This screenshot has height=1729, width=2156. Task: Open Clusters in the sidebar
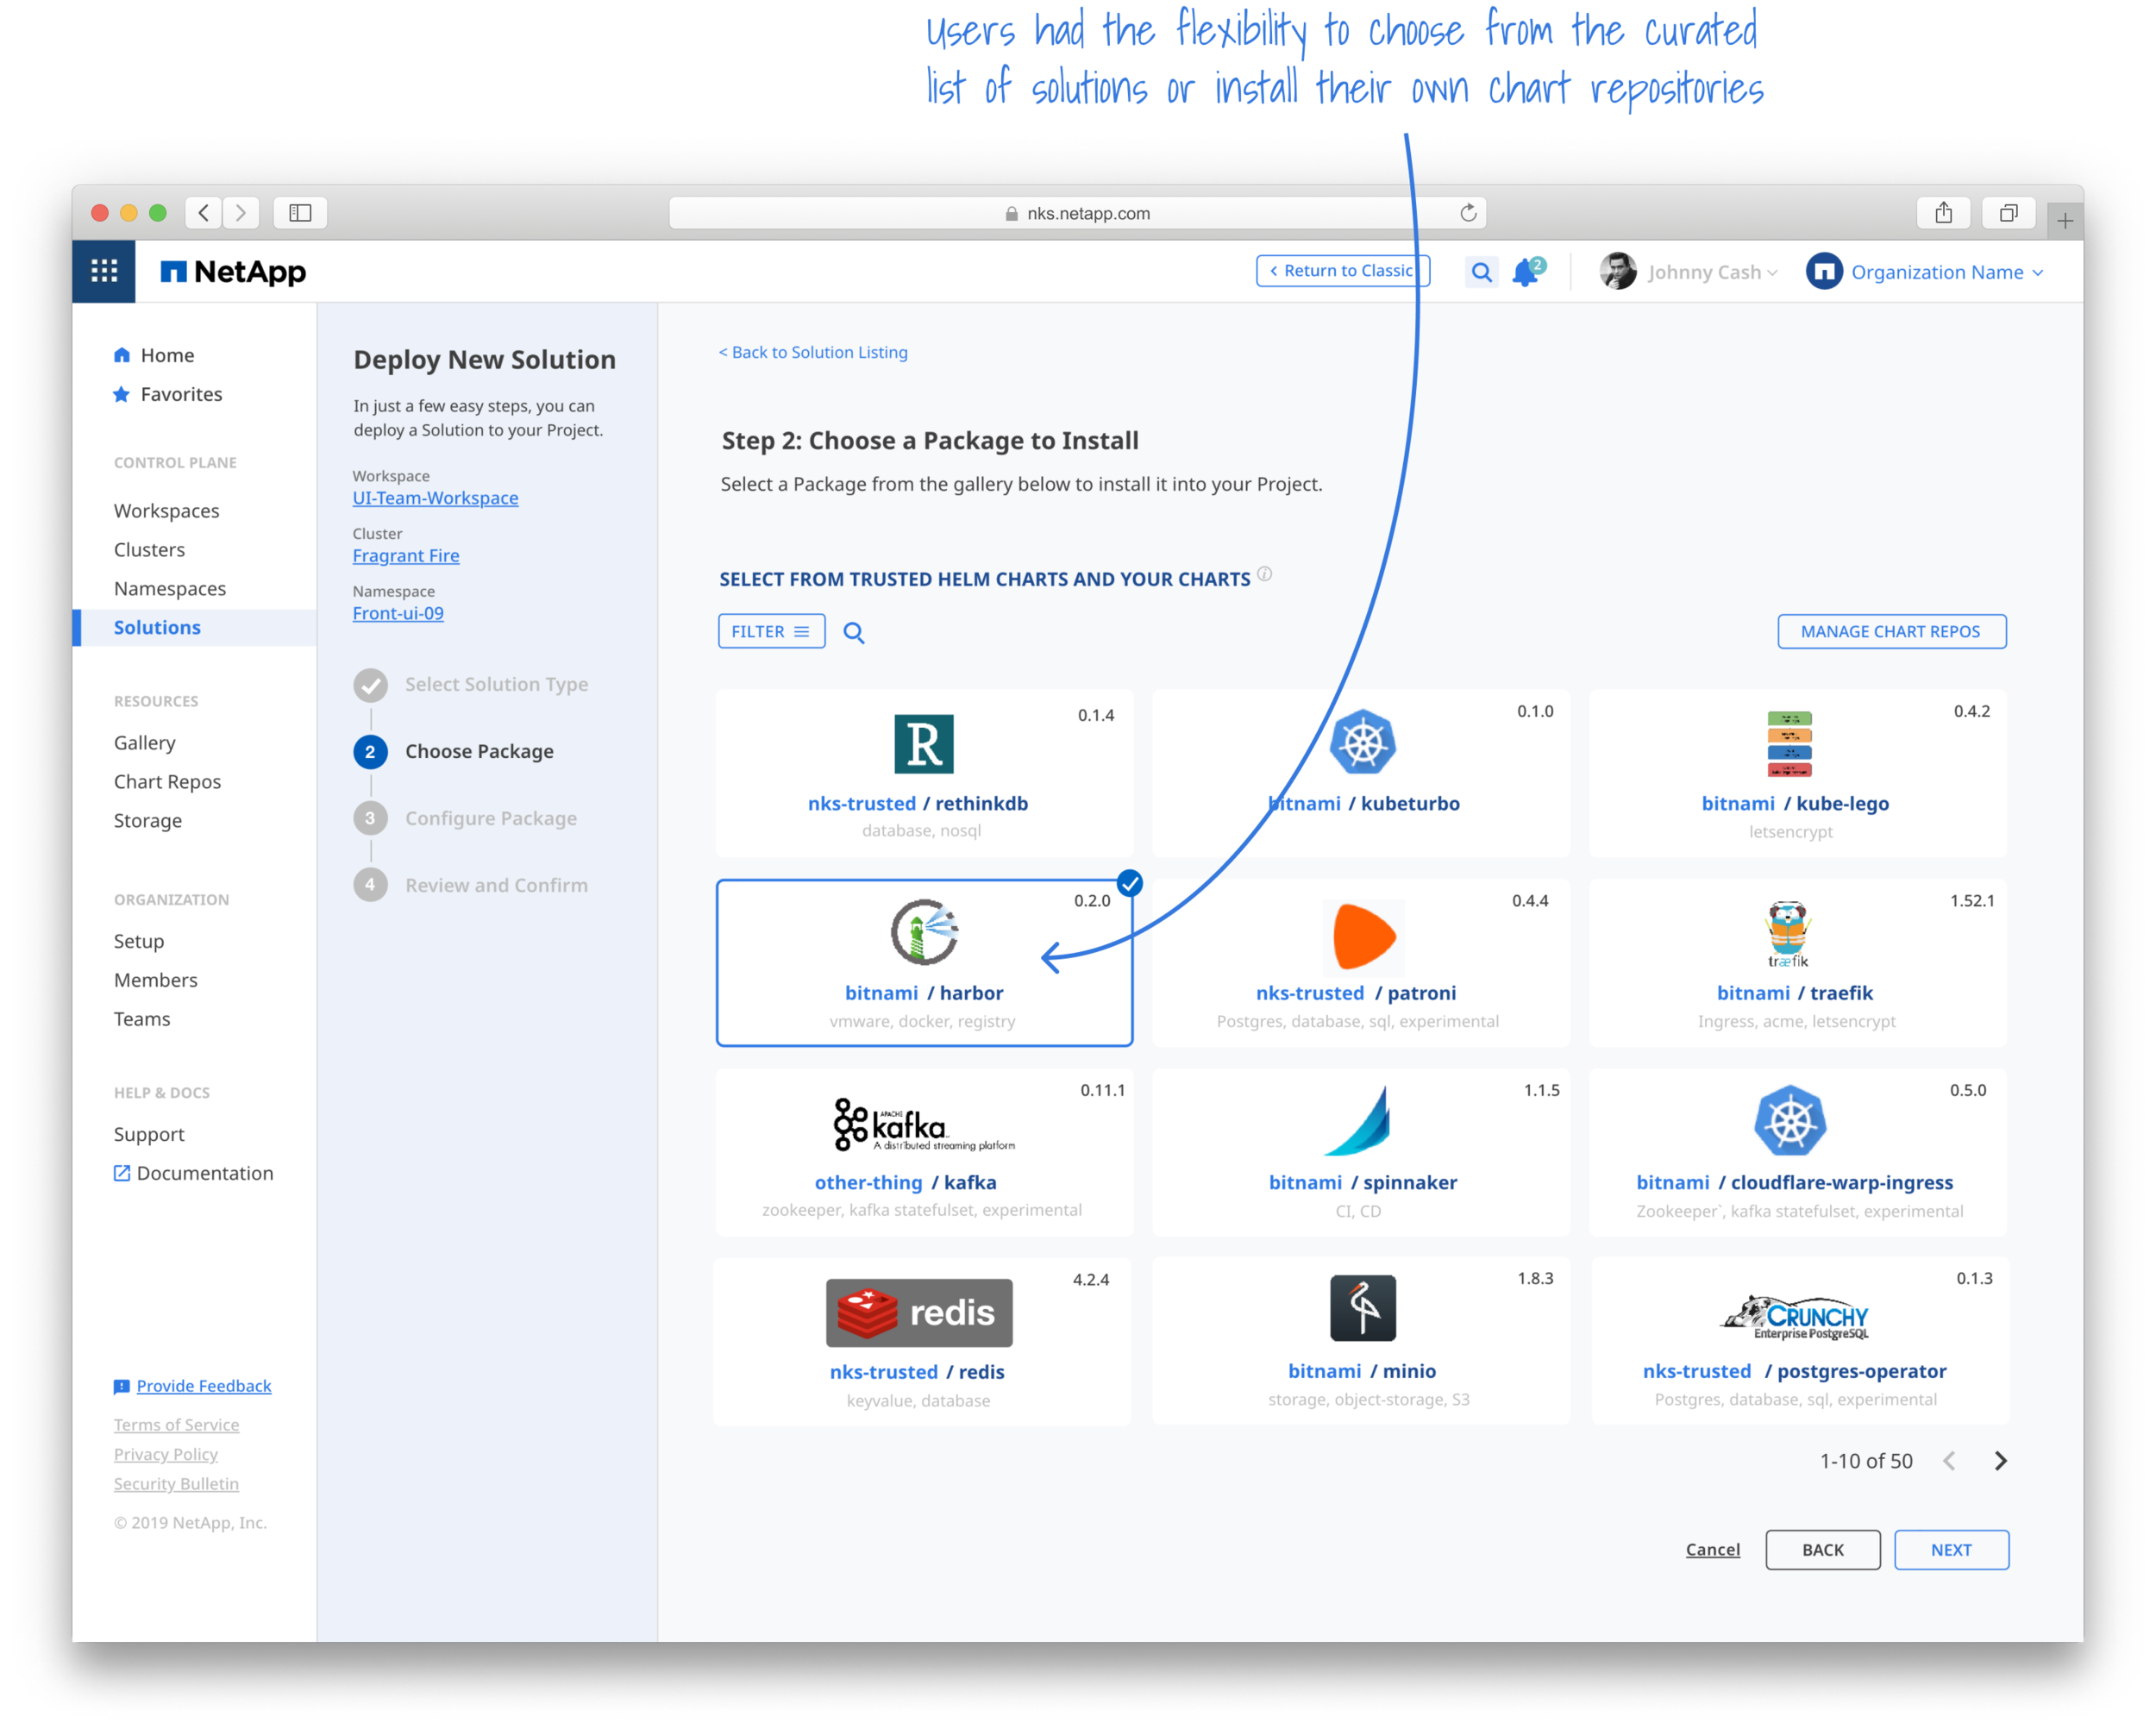pyautogui.click(x=149, y=550)
